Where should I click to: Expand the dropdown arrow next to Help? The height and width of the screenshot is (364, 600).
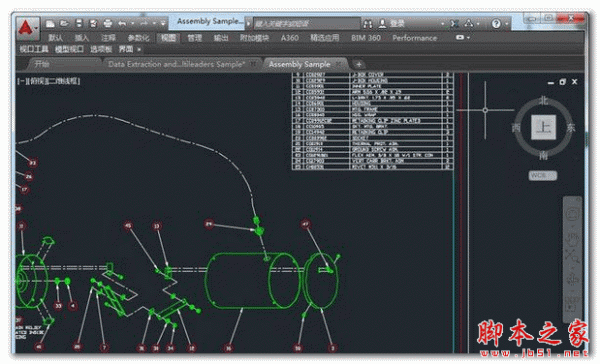[x=507, y=24]
